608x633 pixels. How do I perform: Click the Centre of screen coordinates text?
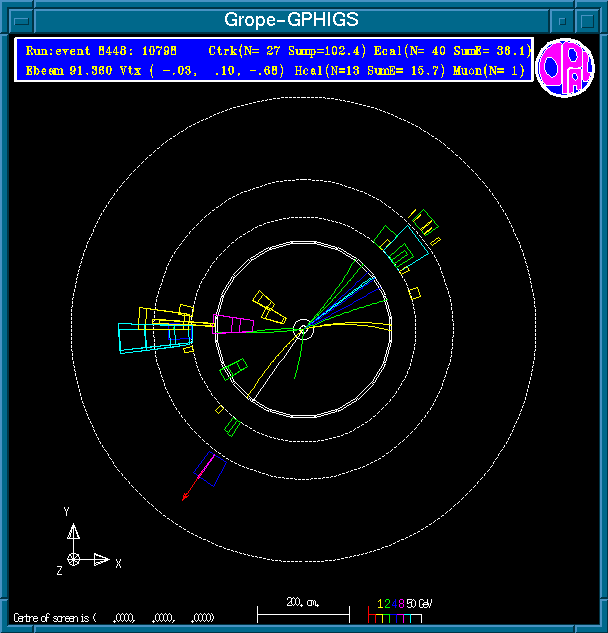click(112, 617)
